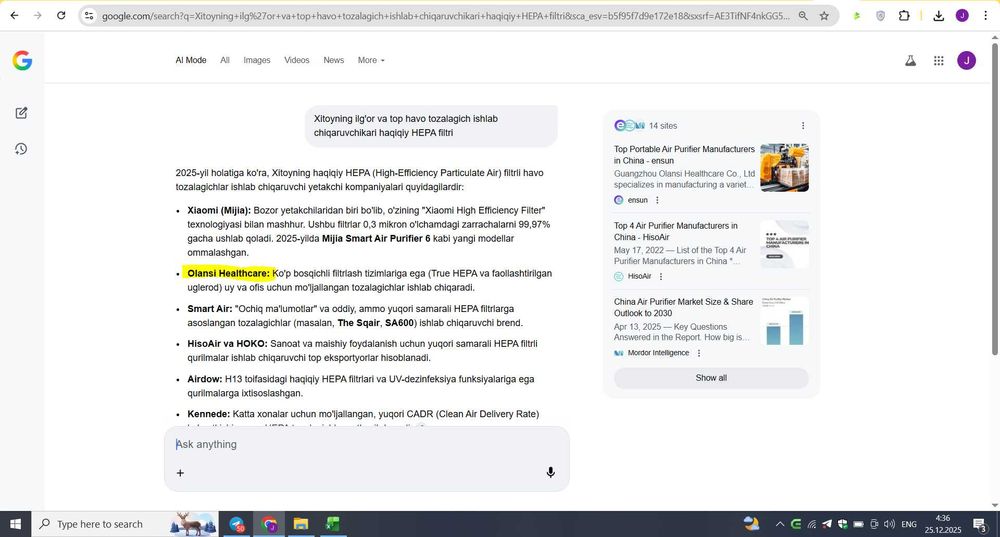The image size is (1000, 537).
Task: Click the Ask anything input field
Action: tap(367, 445)
